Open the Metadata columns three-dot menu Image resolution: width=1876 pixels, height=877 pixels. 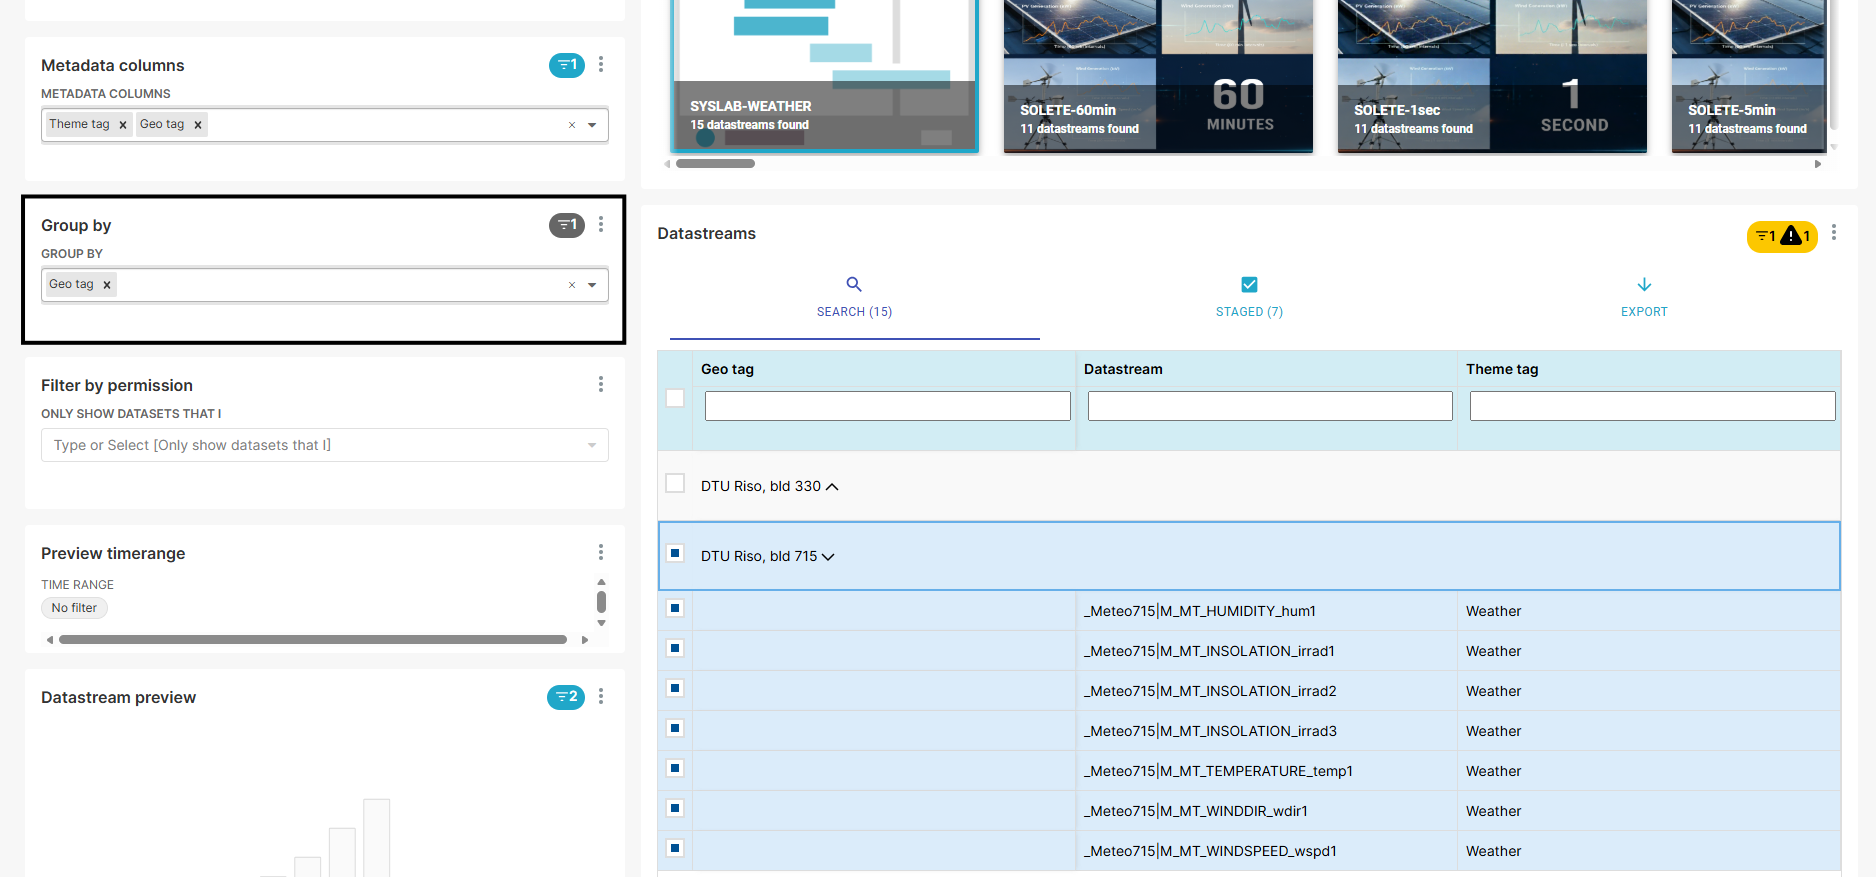tap(601, 64)
